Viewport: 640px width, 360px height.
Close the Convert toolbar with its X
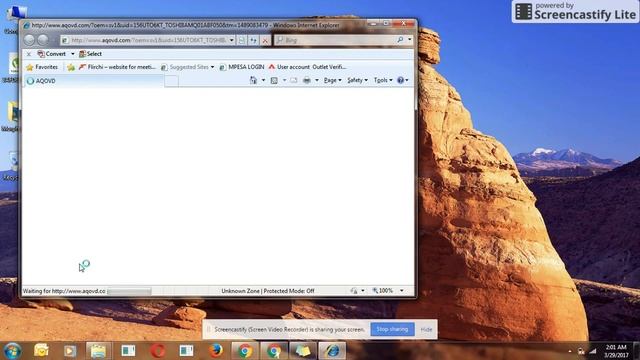coord(29,54)
